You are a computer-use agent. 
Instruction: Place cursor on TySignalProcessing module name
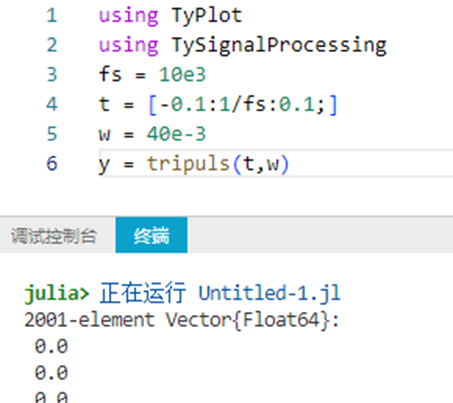[x=279, y=45]
